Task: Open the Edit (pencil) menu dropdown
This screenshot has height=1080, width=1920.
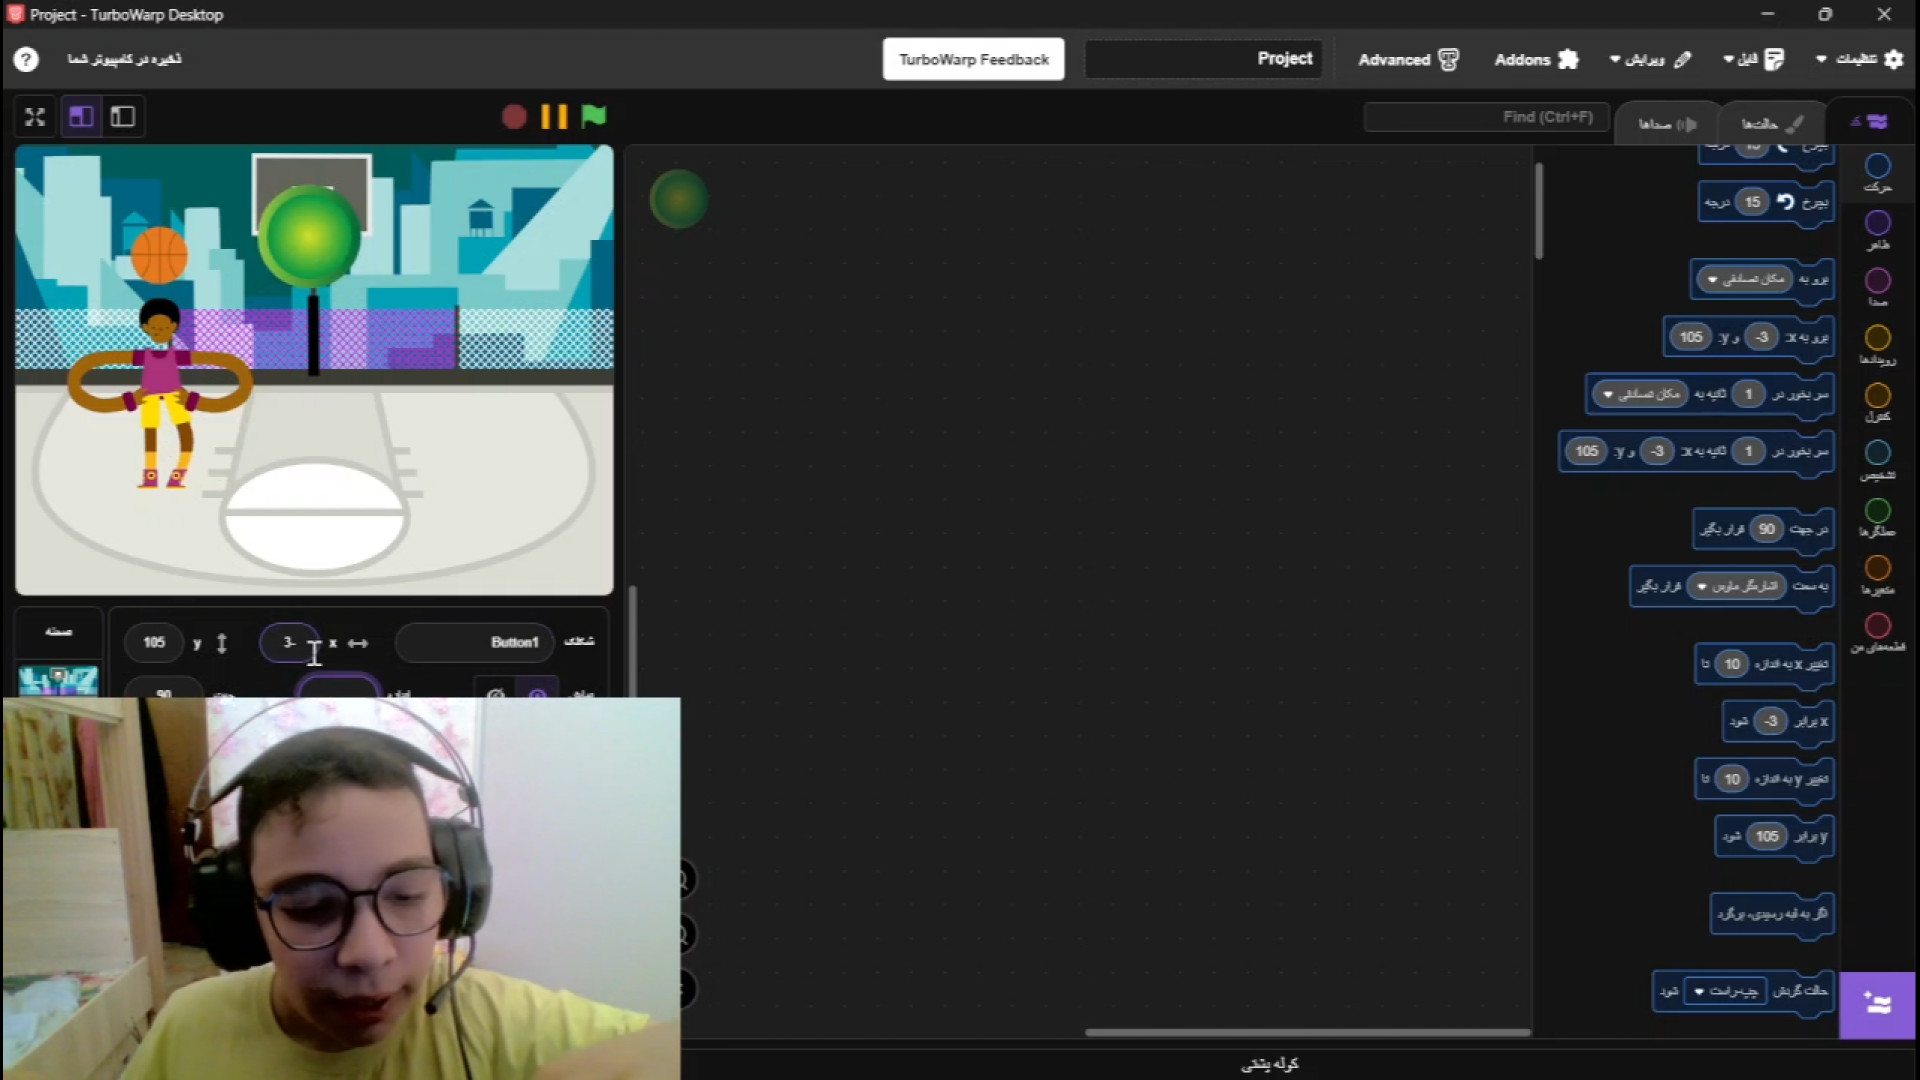Action: [1650, 59]
